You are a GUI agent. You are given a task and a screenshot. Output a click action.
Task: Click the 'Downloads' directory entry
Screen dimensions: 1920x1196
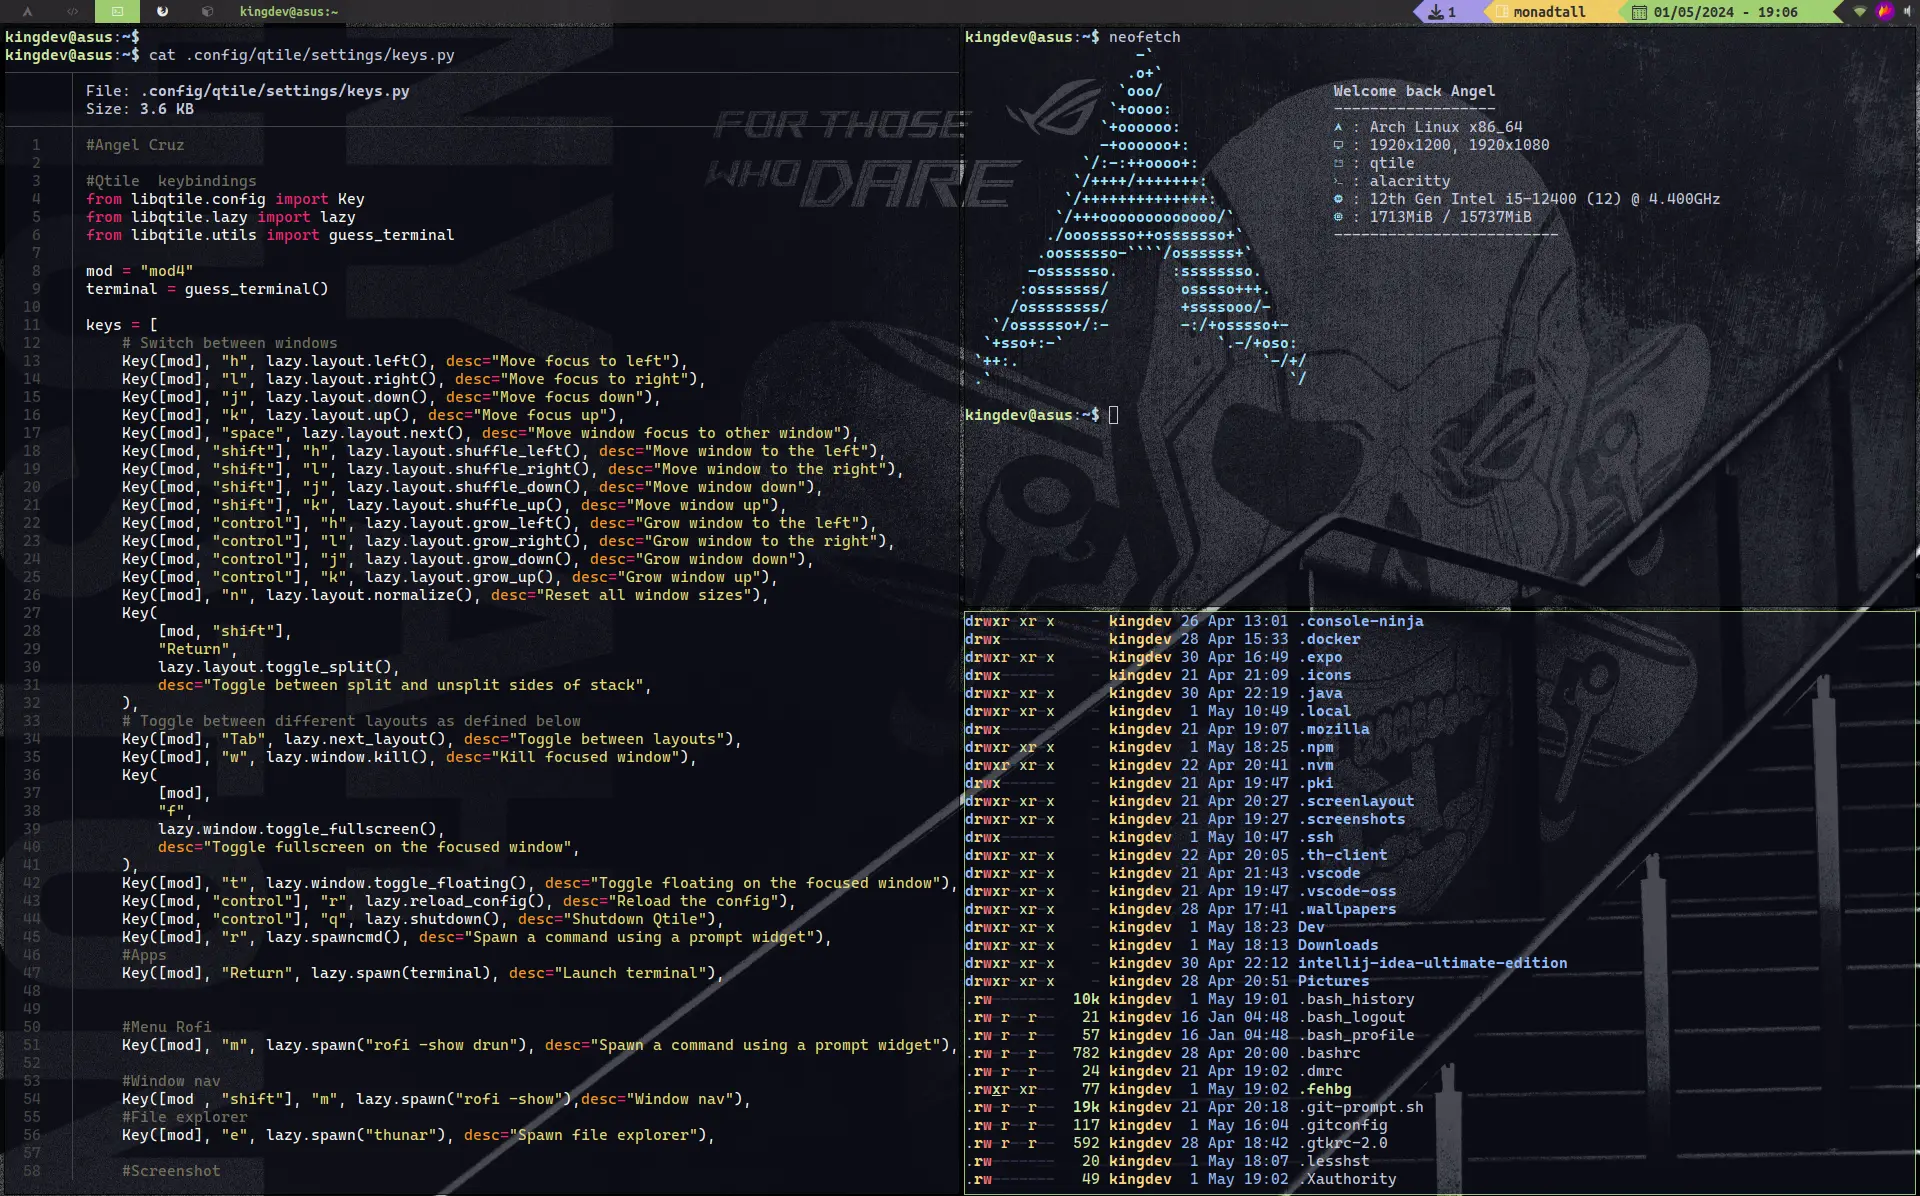click(1338, 945)
